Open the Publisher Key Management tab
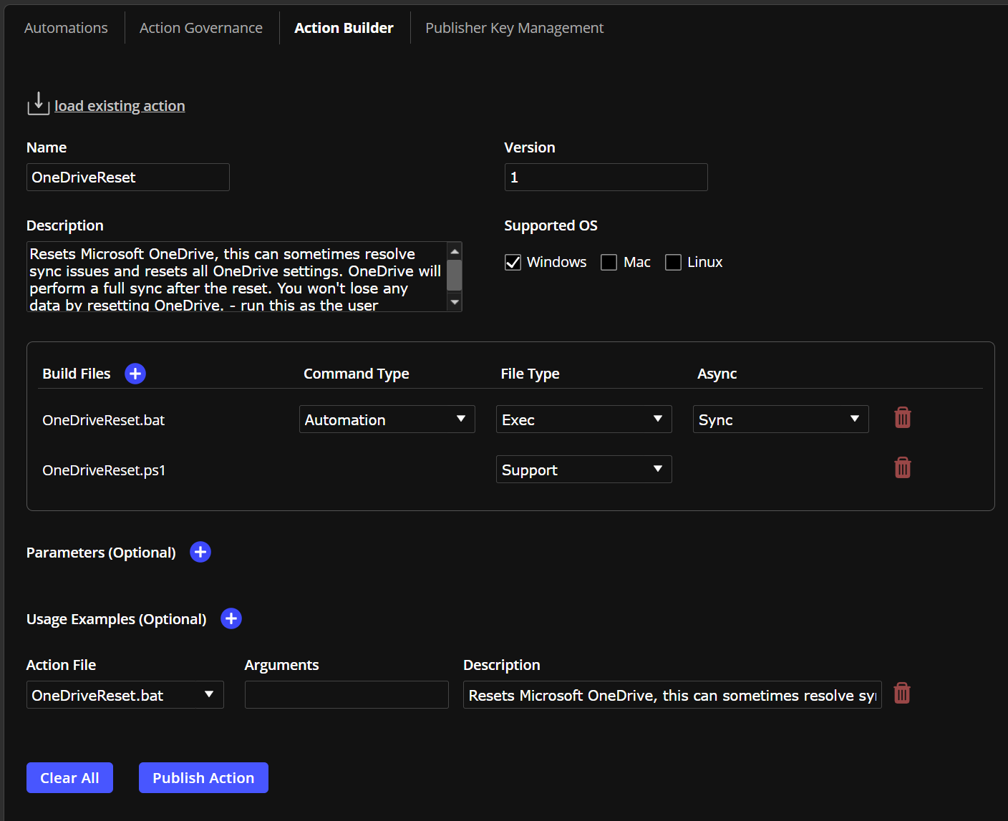Viewport: 1008px width, 821px height. pyautogui.click(x=514, y=28)
